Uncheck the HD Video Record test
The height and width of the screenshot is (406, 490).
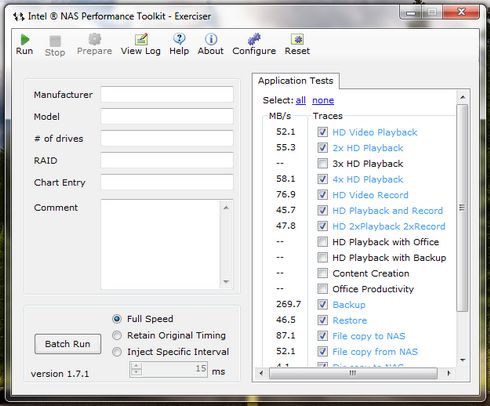(x=322, y=195)
